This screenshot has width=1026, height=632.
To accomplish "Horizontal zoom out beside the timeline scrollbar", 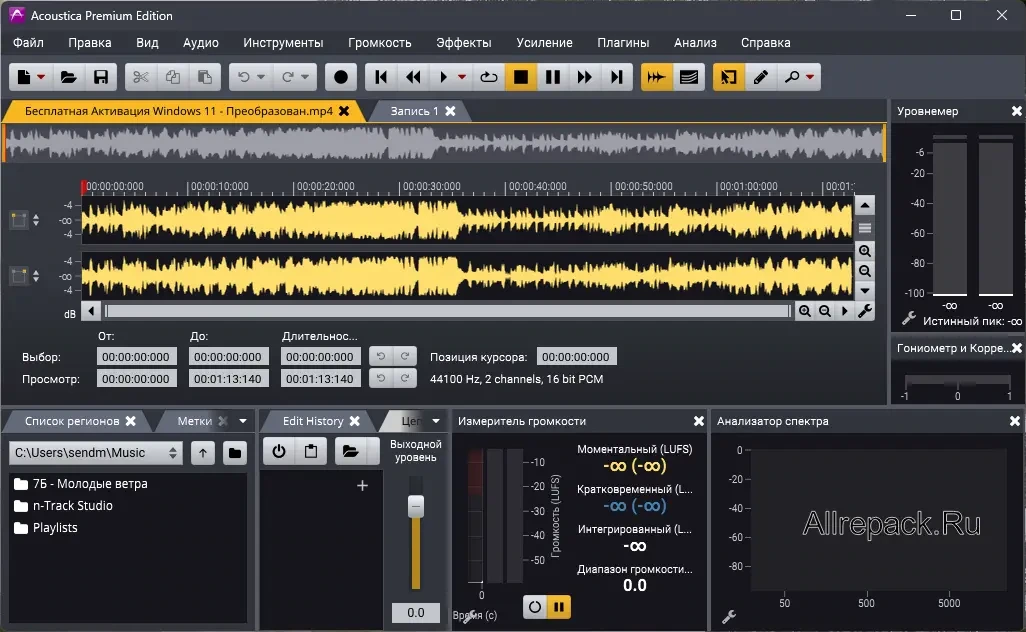I will (825, 311).
